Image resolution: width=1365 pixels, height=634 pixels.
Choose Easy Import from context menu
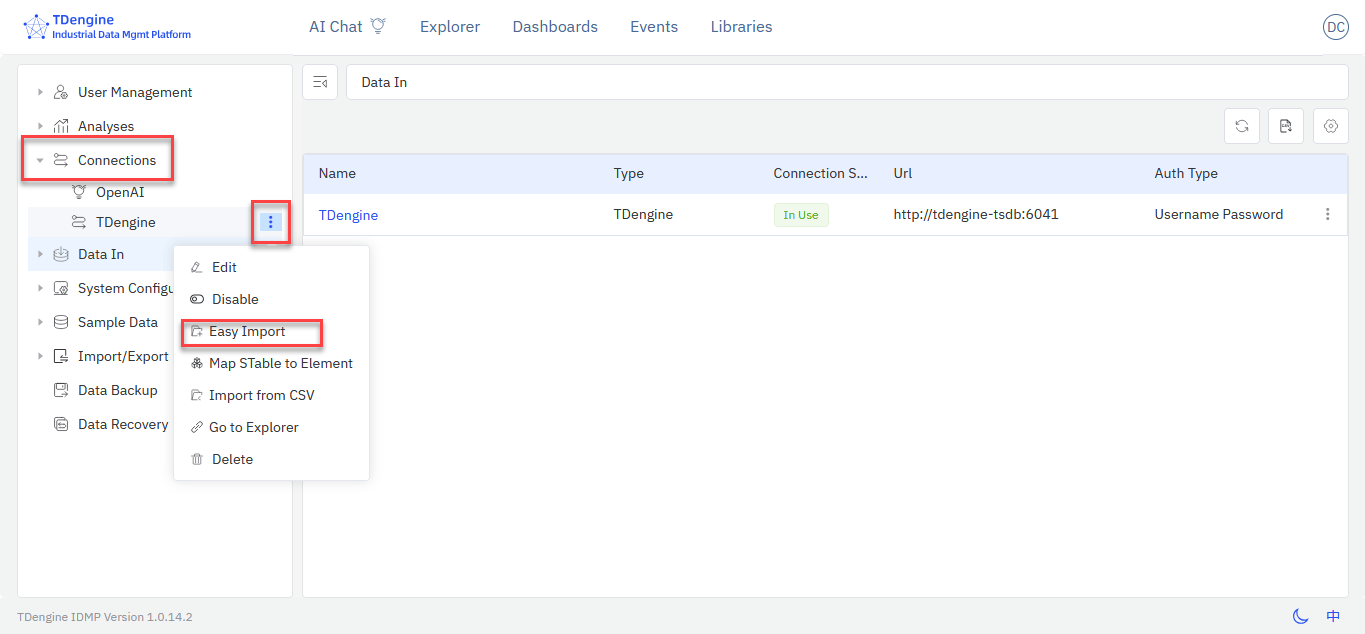point(247,331)
